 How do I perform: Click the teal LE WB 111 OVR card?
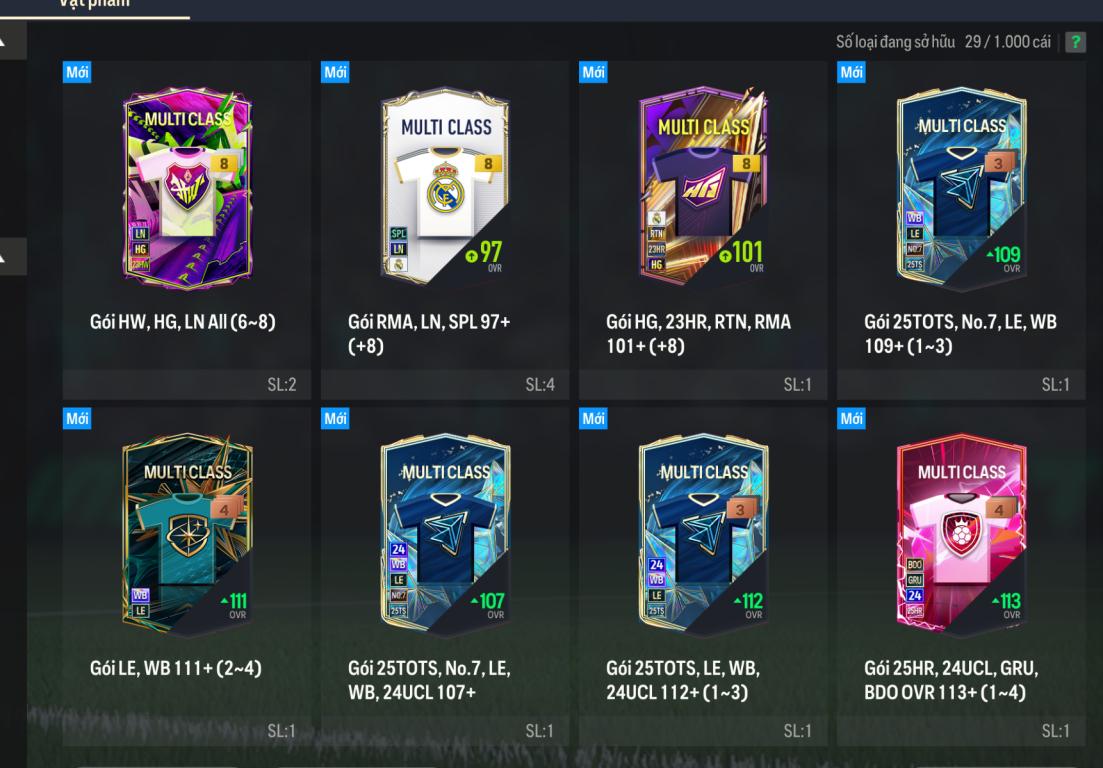[x=187, y=533]
